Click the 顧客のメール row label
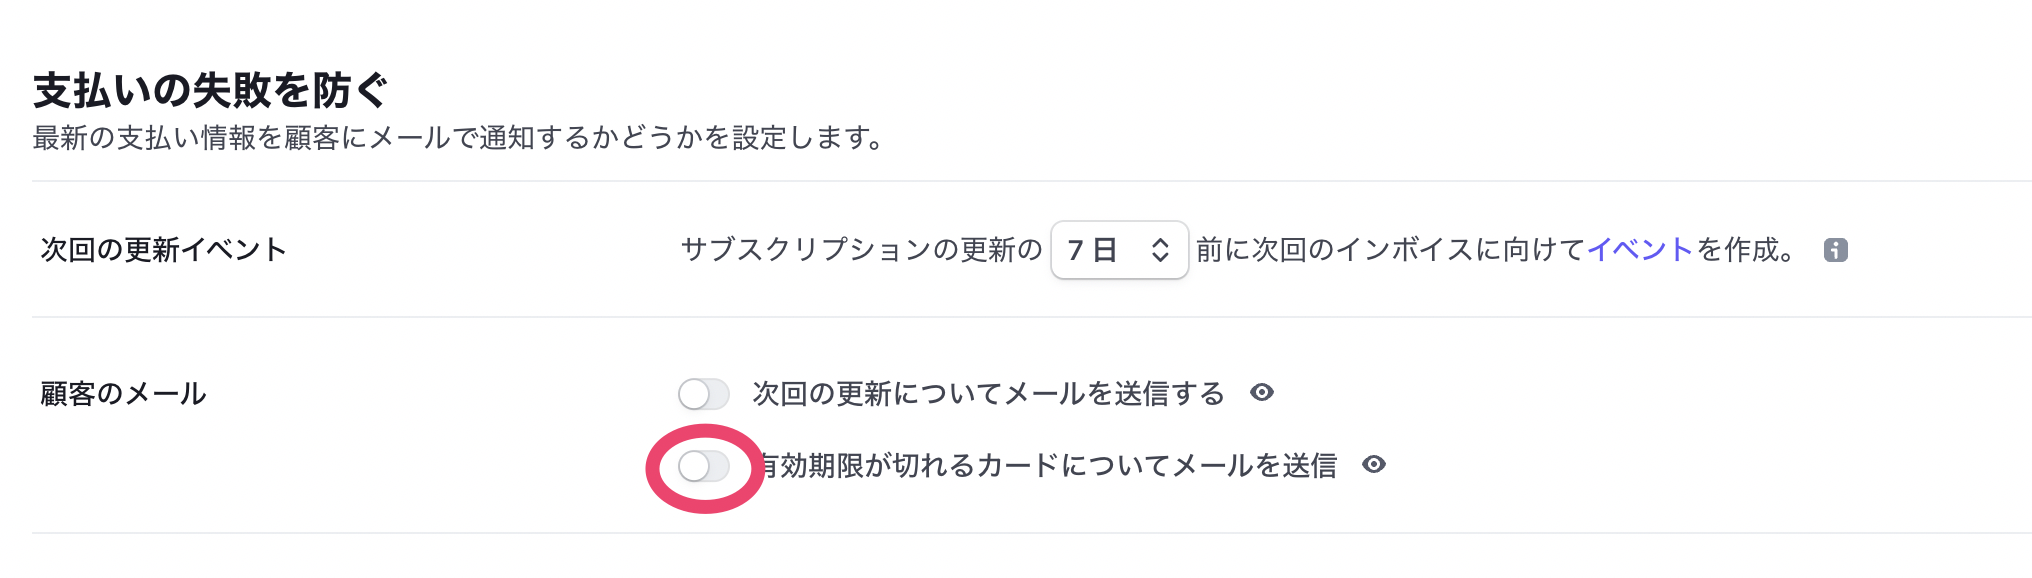 click(123, 394)
